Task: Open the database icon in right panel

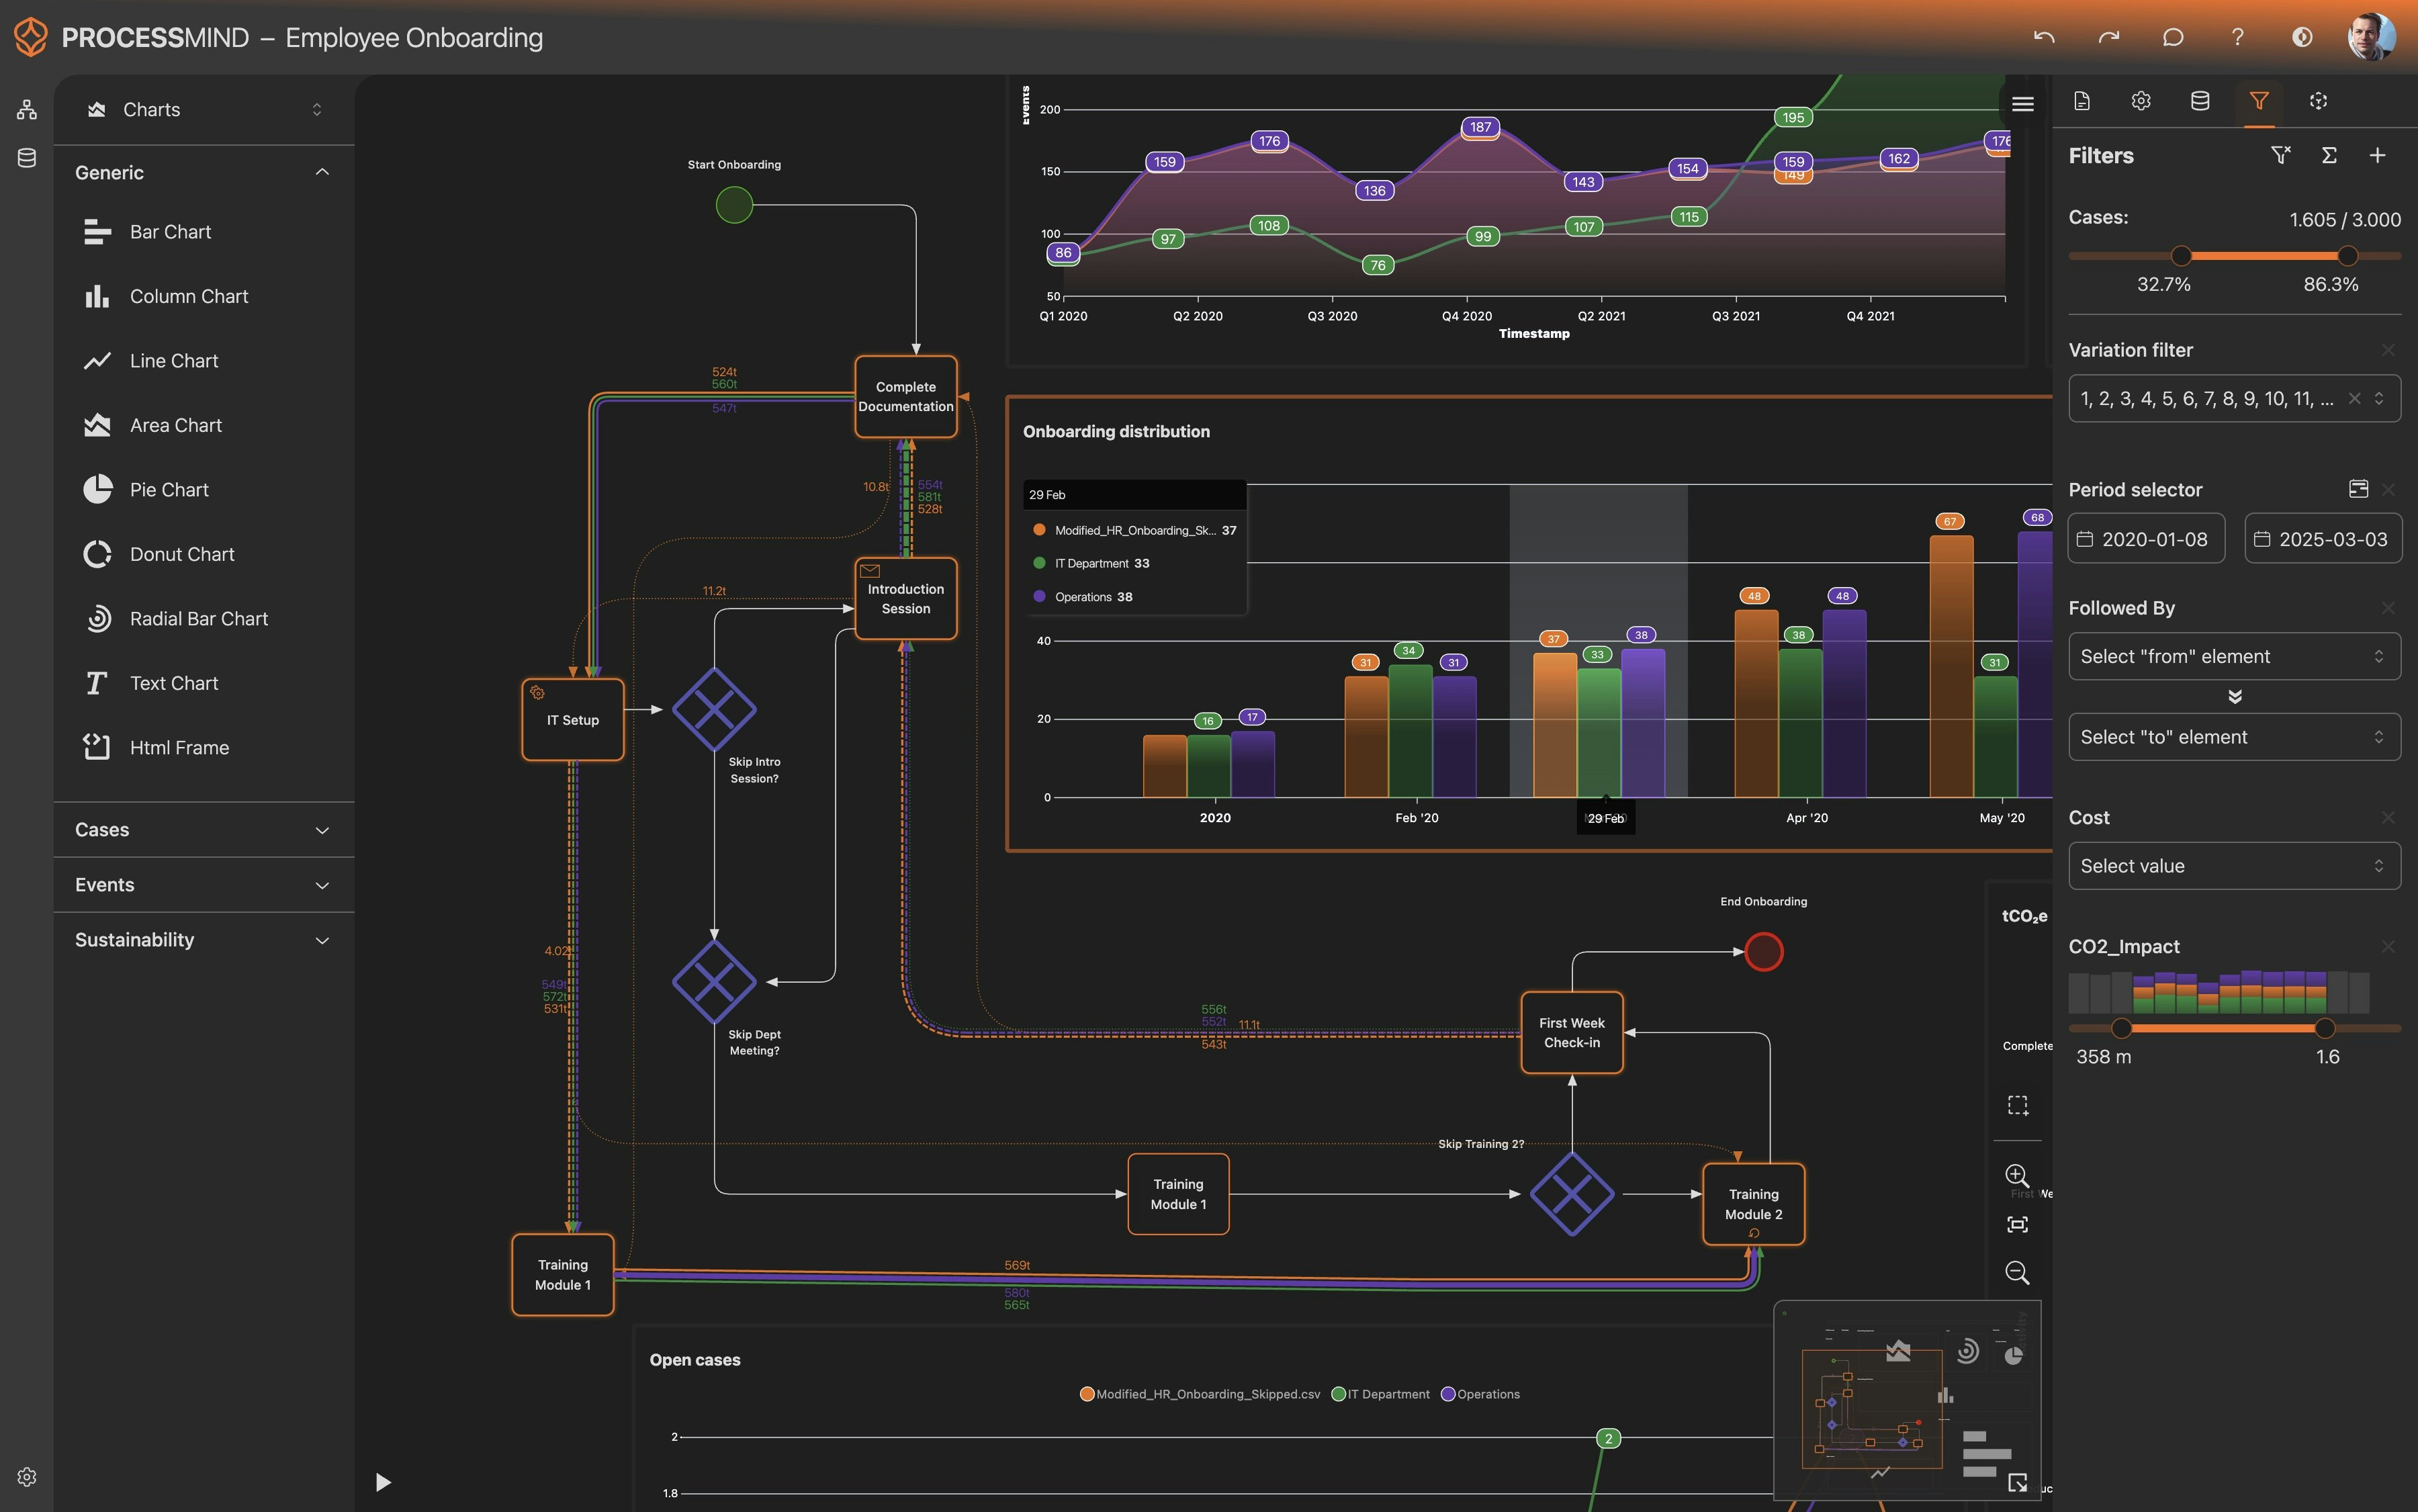Action: click(2199, 101)
